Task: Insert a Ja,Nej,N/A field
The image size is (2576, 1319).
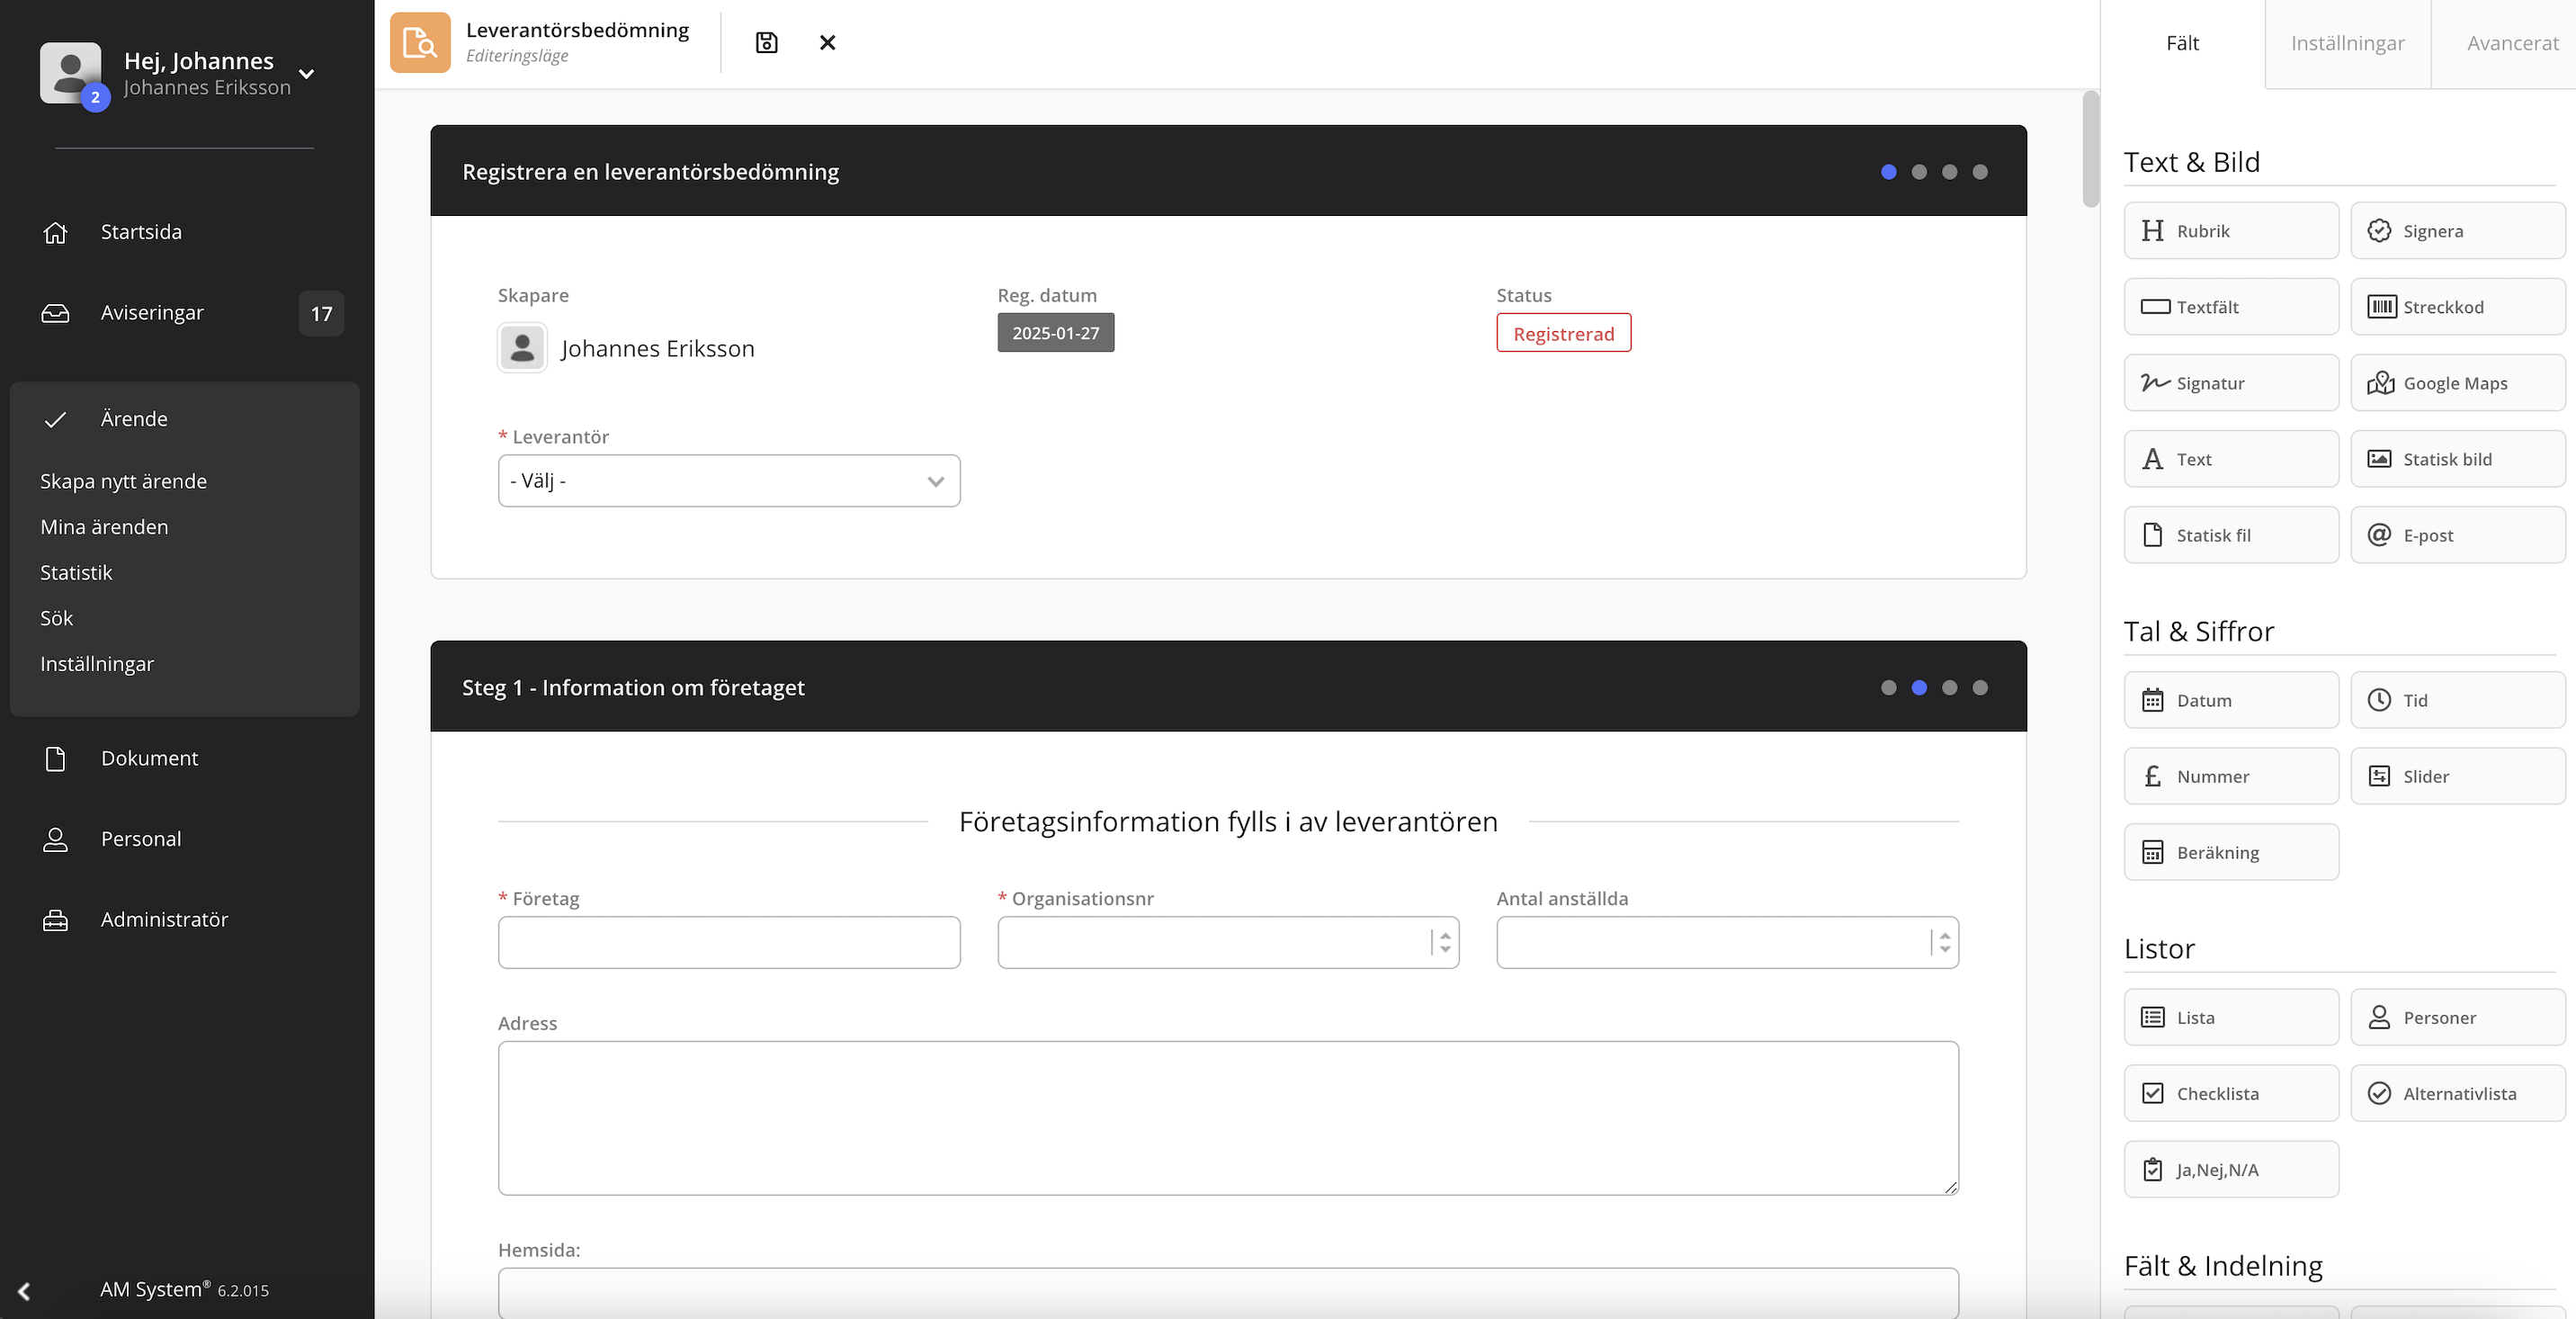Action: pos(2231,1169)
